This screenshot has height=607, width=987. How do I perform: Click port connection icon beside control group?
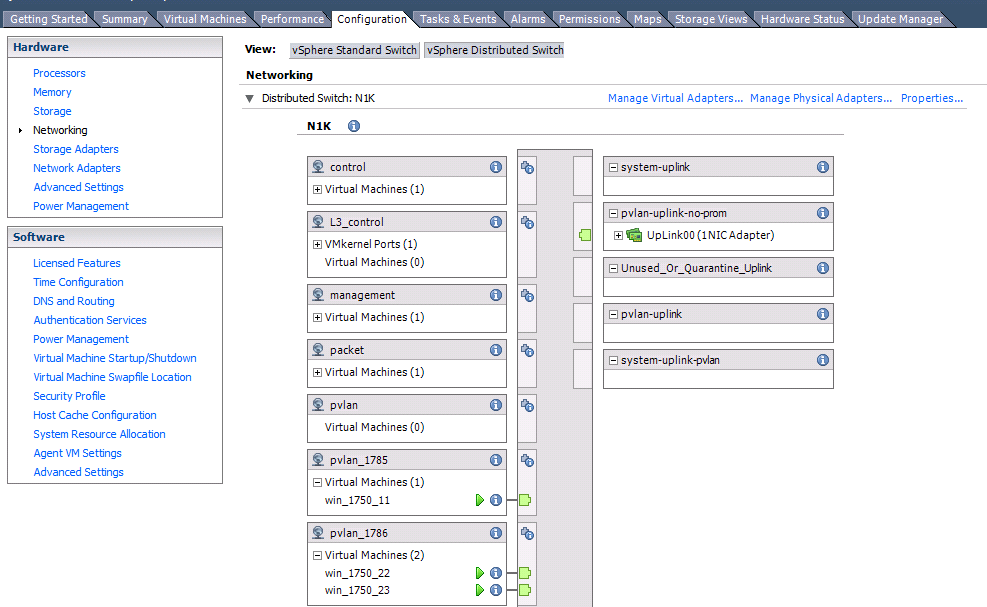527,167
